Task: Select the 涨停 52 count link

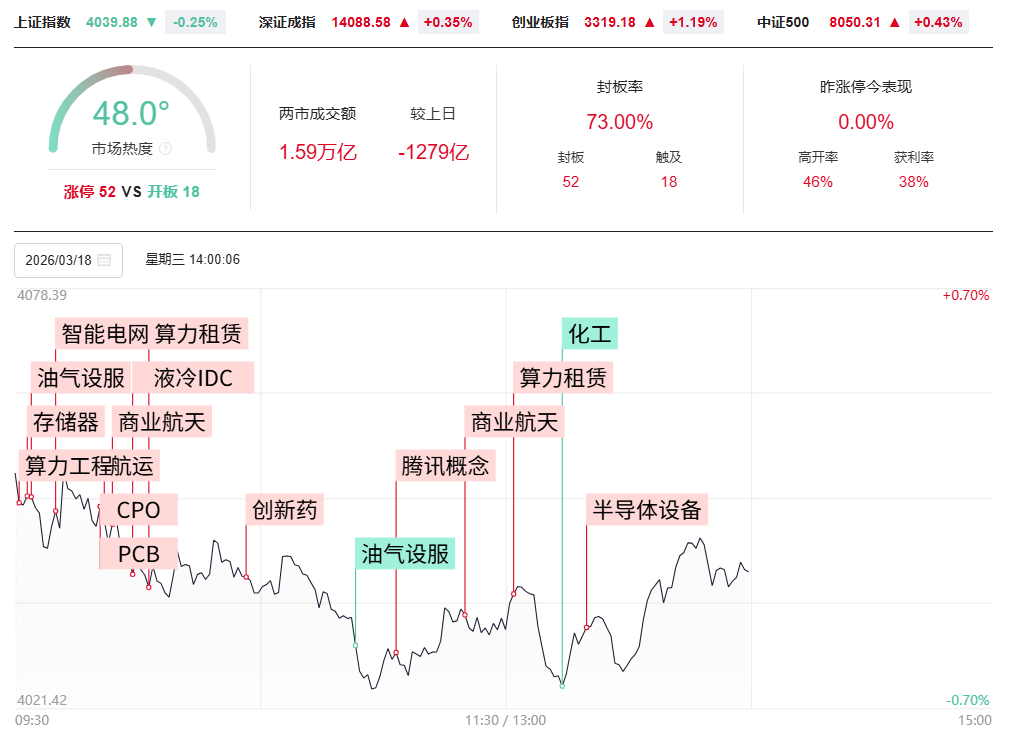Action: tap(90, 192)
